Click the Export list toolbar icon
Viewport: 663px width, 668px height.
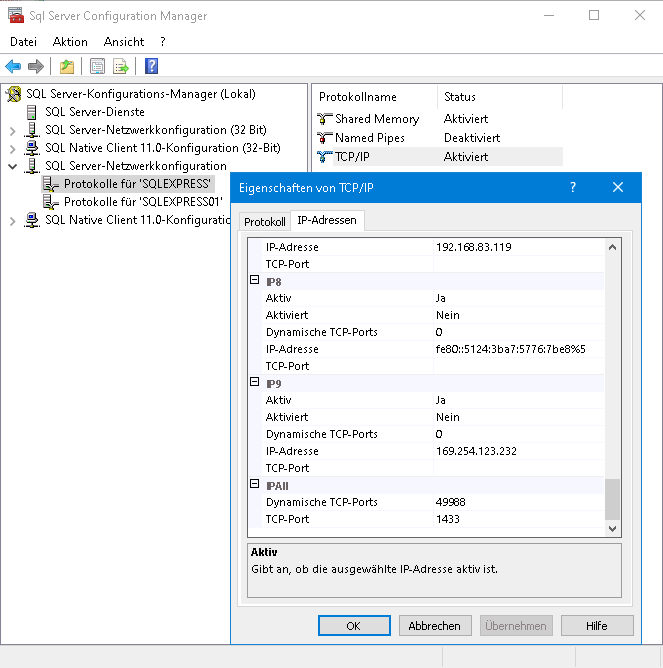121,67
